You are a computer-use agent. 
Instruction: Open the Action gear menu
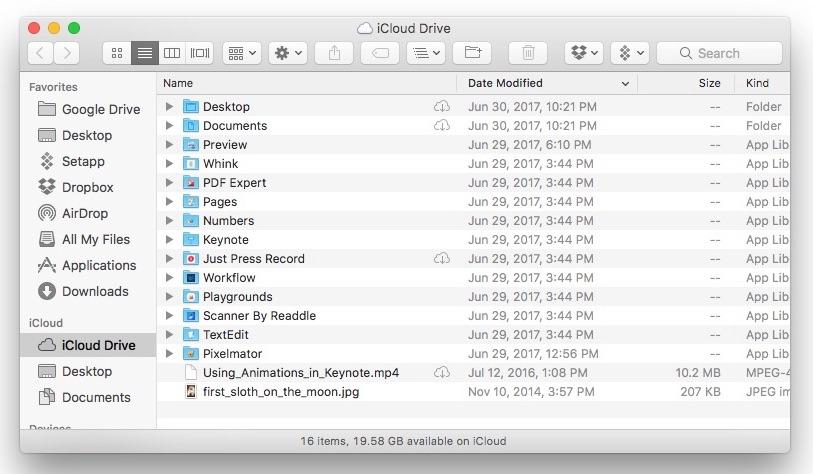pos(288,53)
